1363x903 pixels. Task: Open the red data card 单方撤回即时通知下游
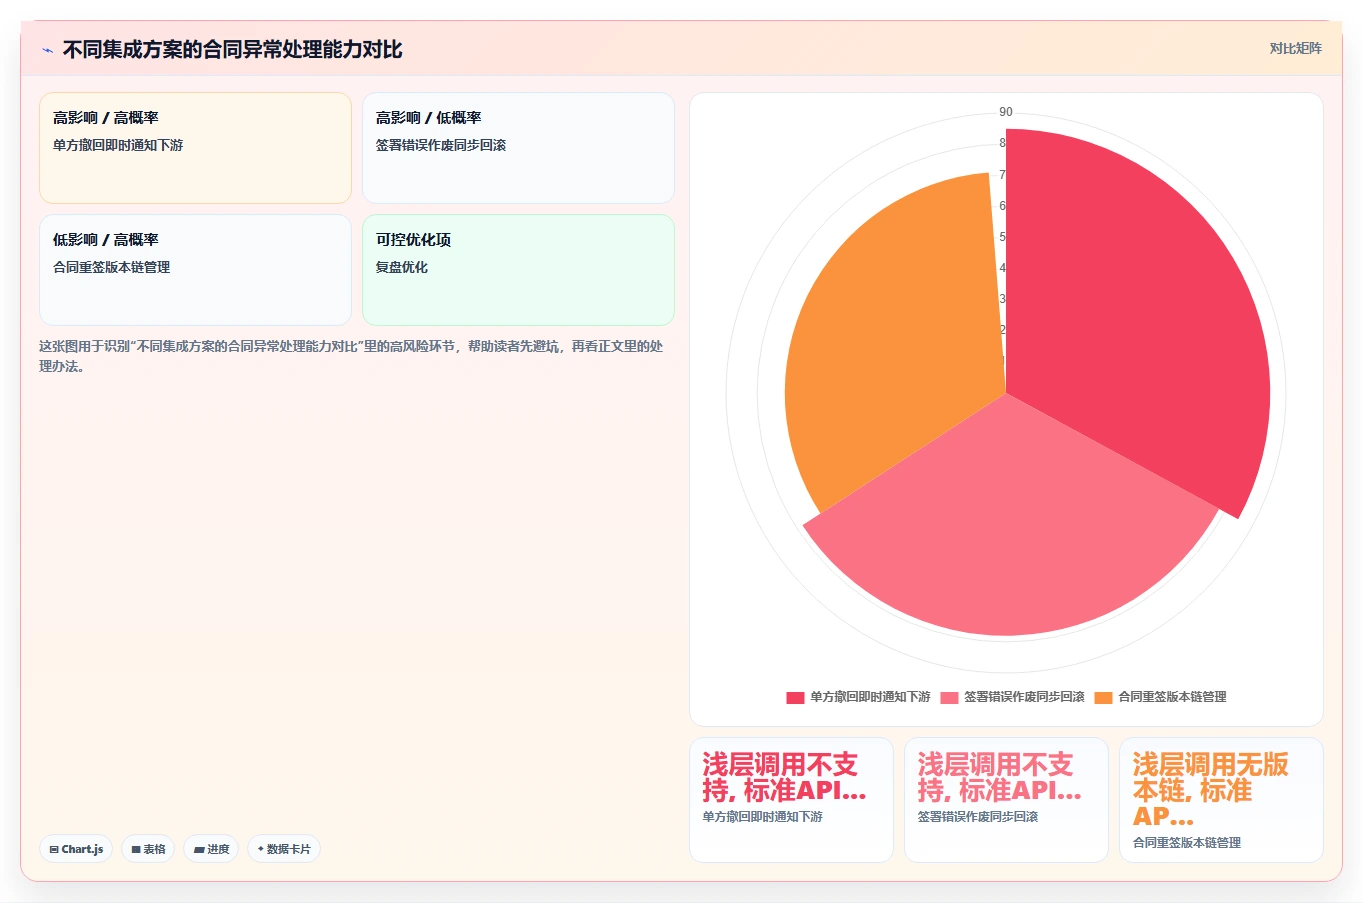tap(791, 800)
